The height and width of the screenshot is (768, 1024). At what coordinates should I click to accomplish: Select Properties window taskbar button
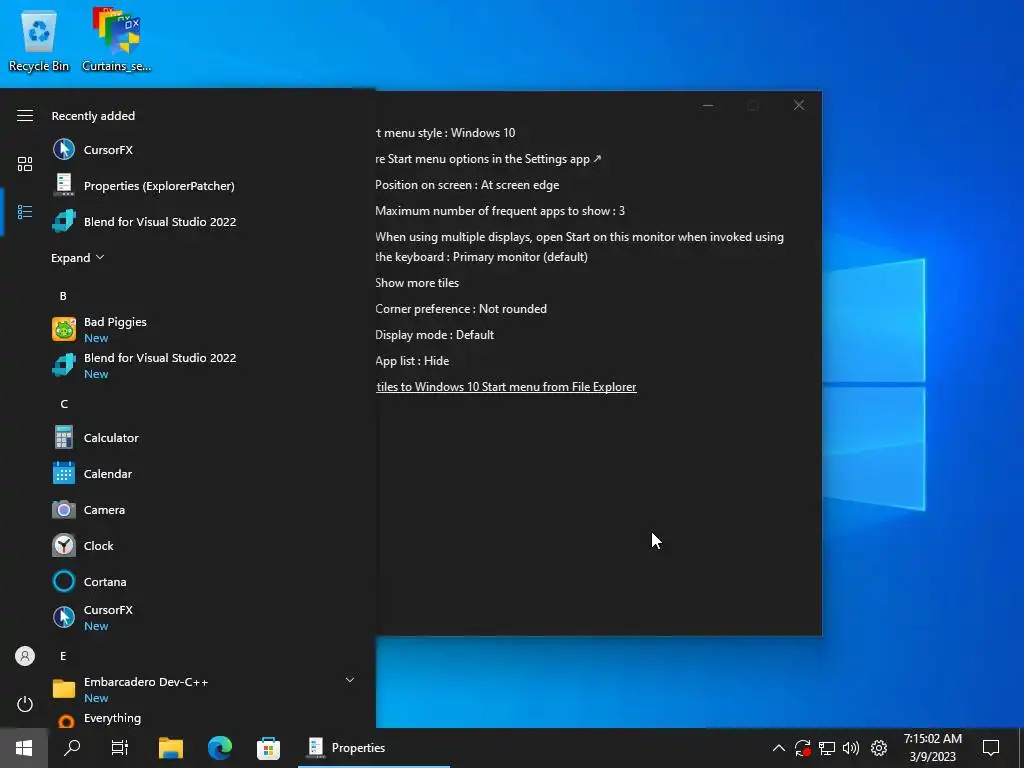(x=374, y=748)
